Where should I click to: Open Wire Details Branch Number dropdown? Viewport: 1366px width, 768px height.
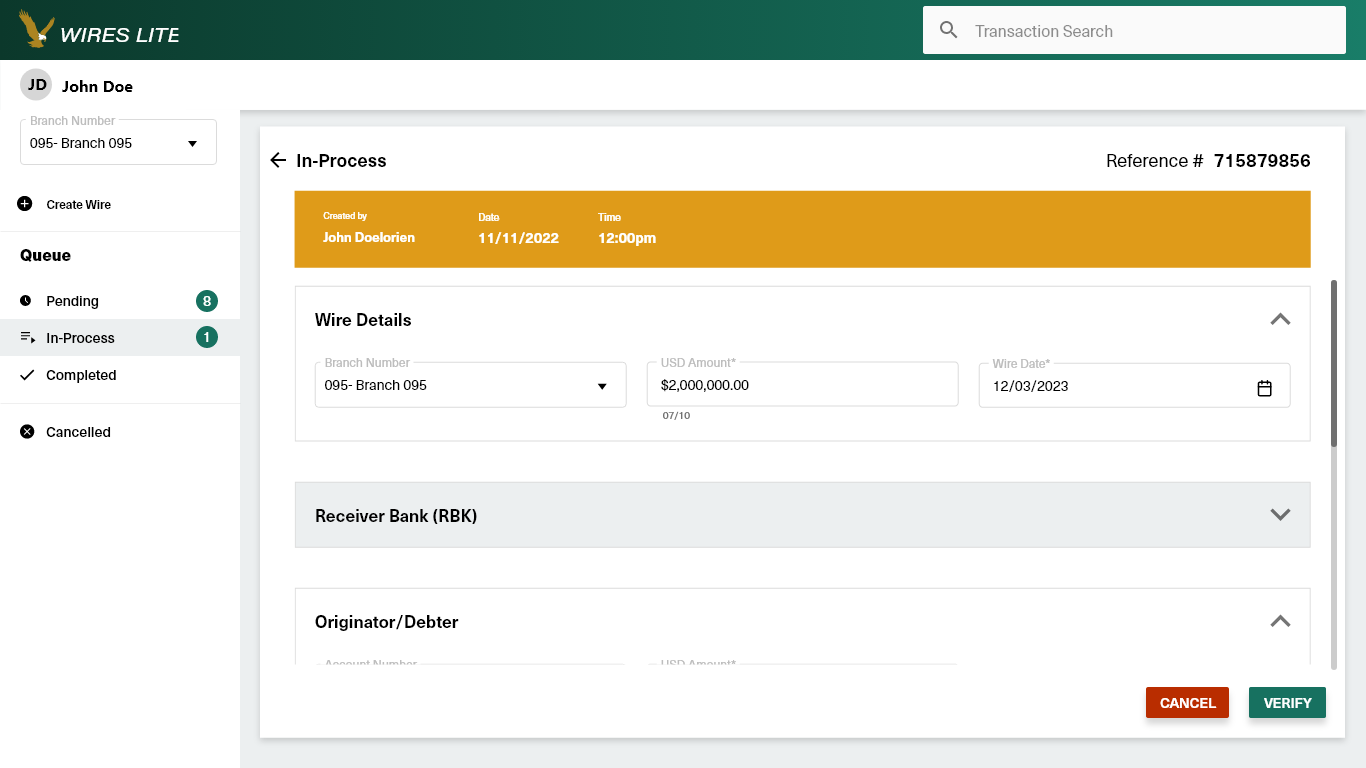click(x=470, y=386)
